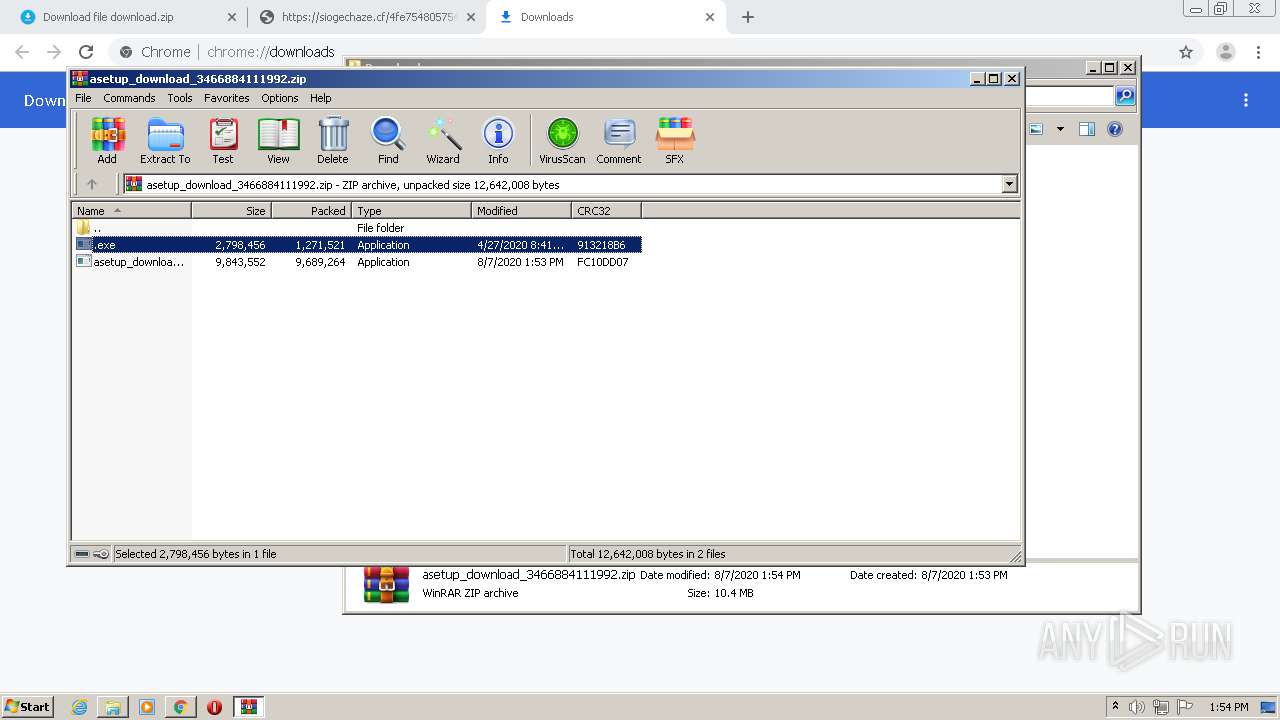Select the asetup_downloa... file row

coord(357,262)
